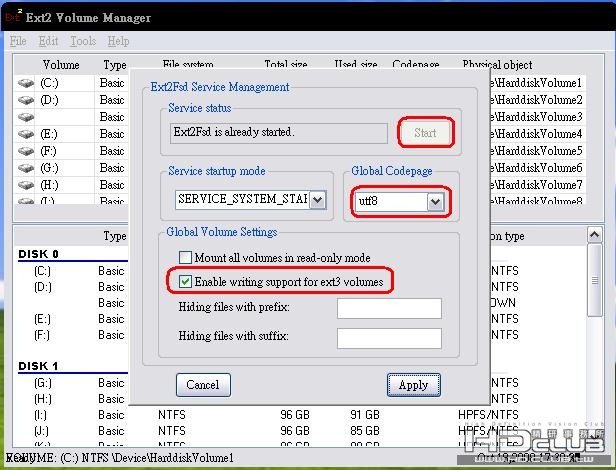Open the Global Codepage utf8 dropdown
The width and height of the screenshot is (616, 470).
(x=435, y=202)
